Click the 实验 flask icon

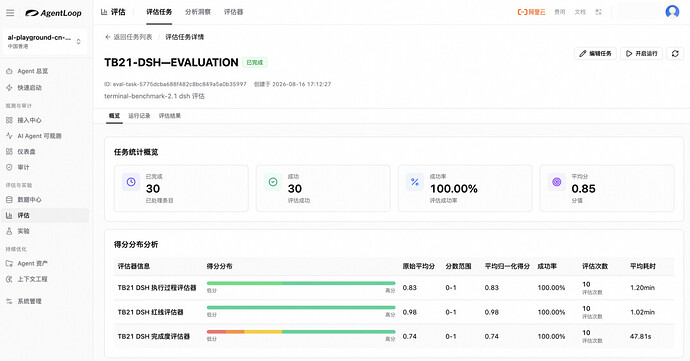pos(9,231)
